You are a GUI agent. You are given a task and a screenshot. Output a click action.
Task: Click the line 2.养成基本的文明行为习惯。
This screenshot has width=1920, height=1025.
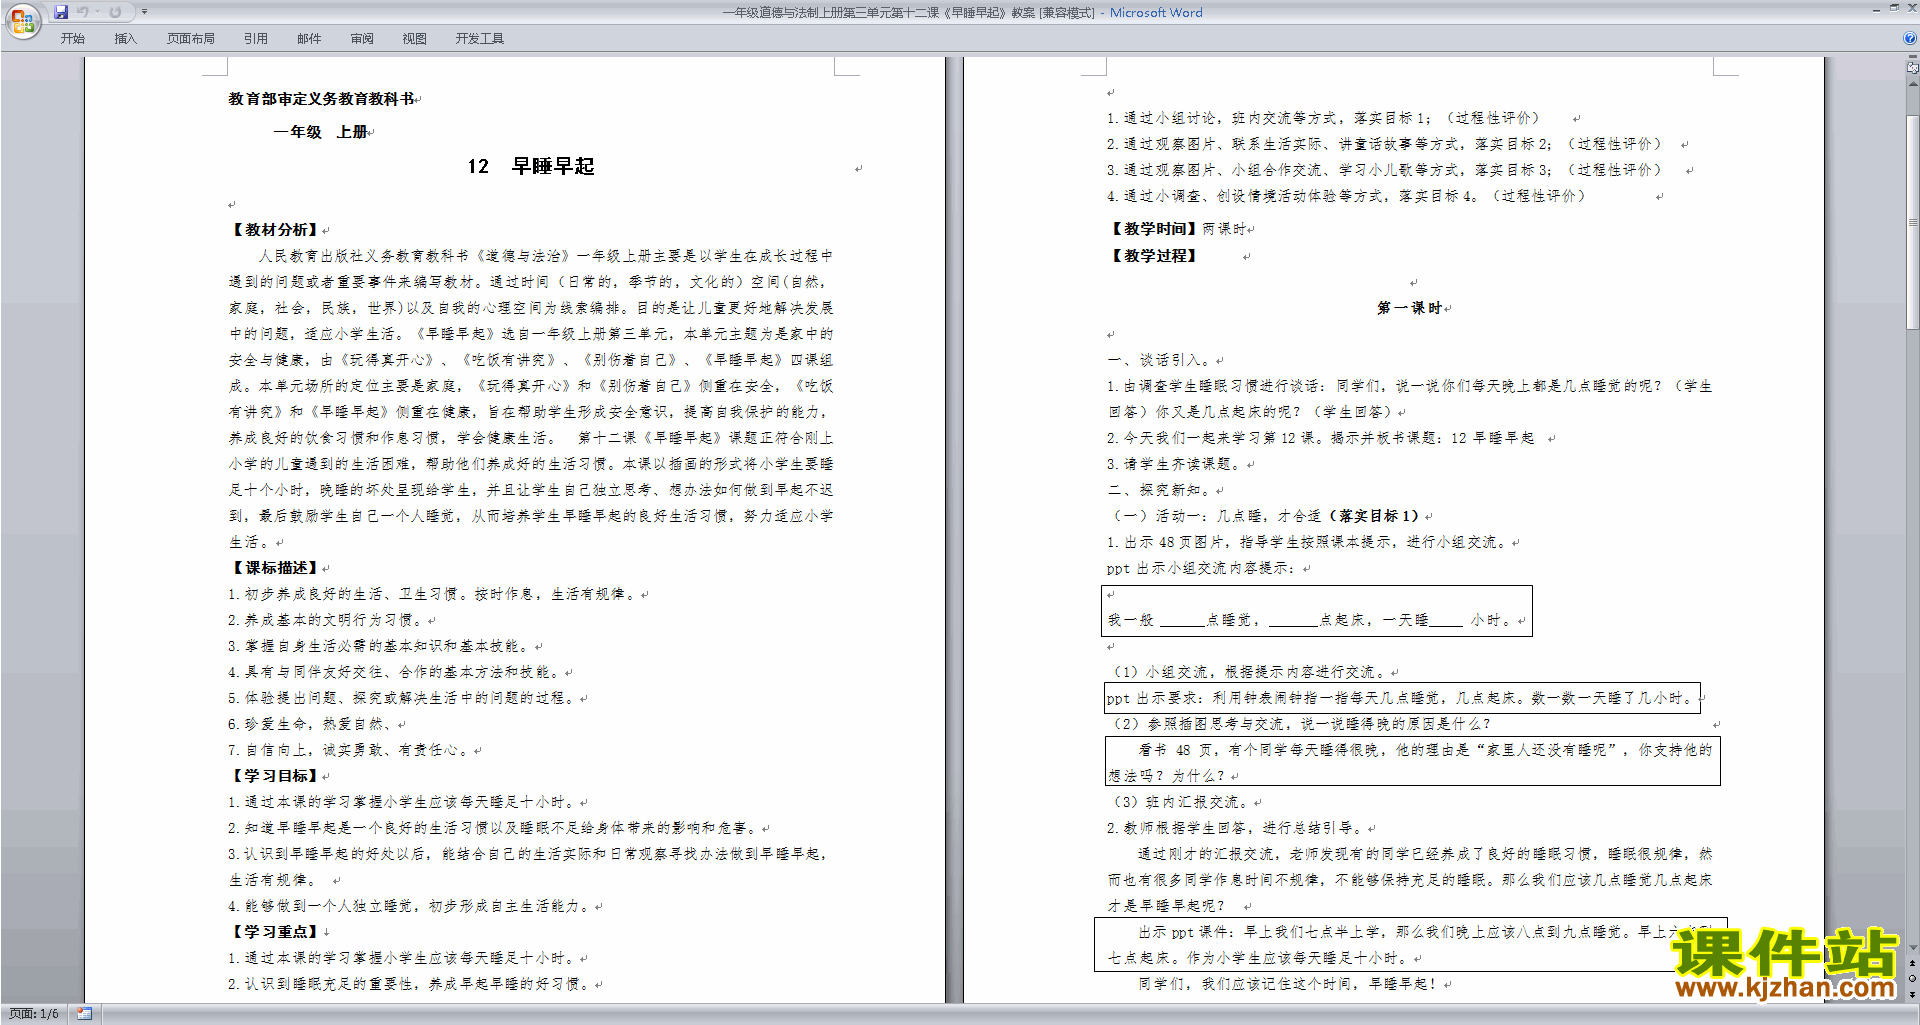(x=325, y=620)
